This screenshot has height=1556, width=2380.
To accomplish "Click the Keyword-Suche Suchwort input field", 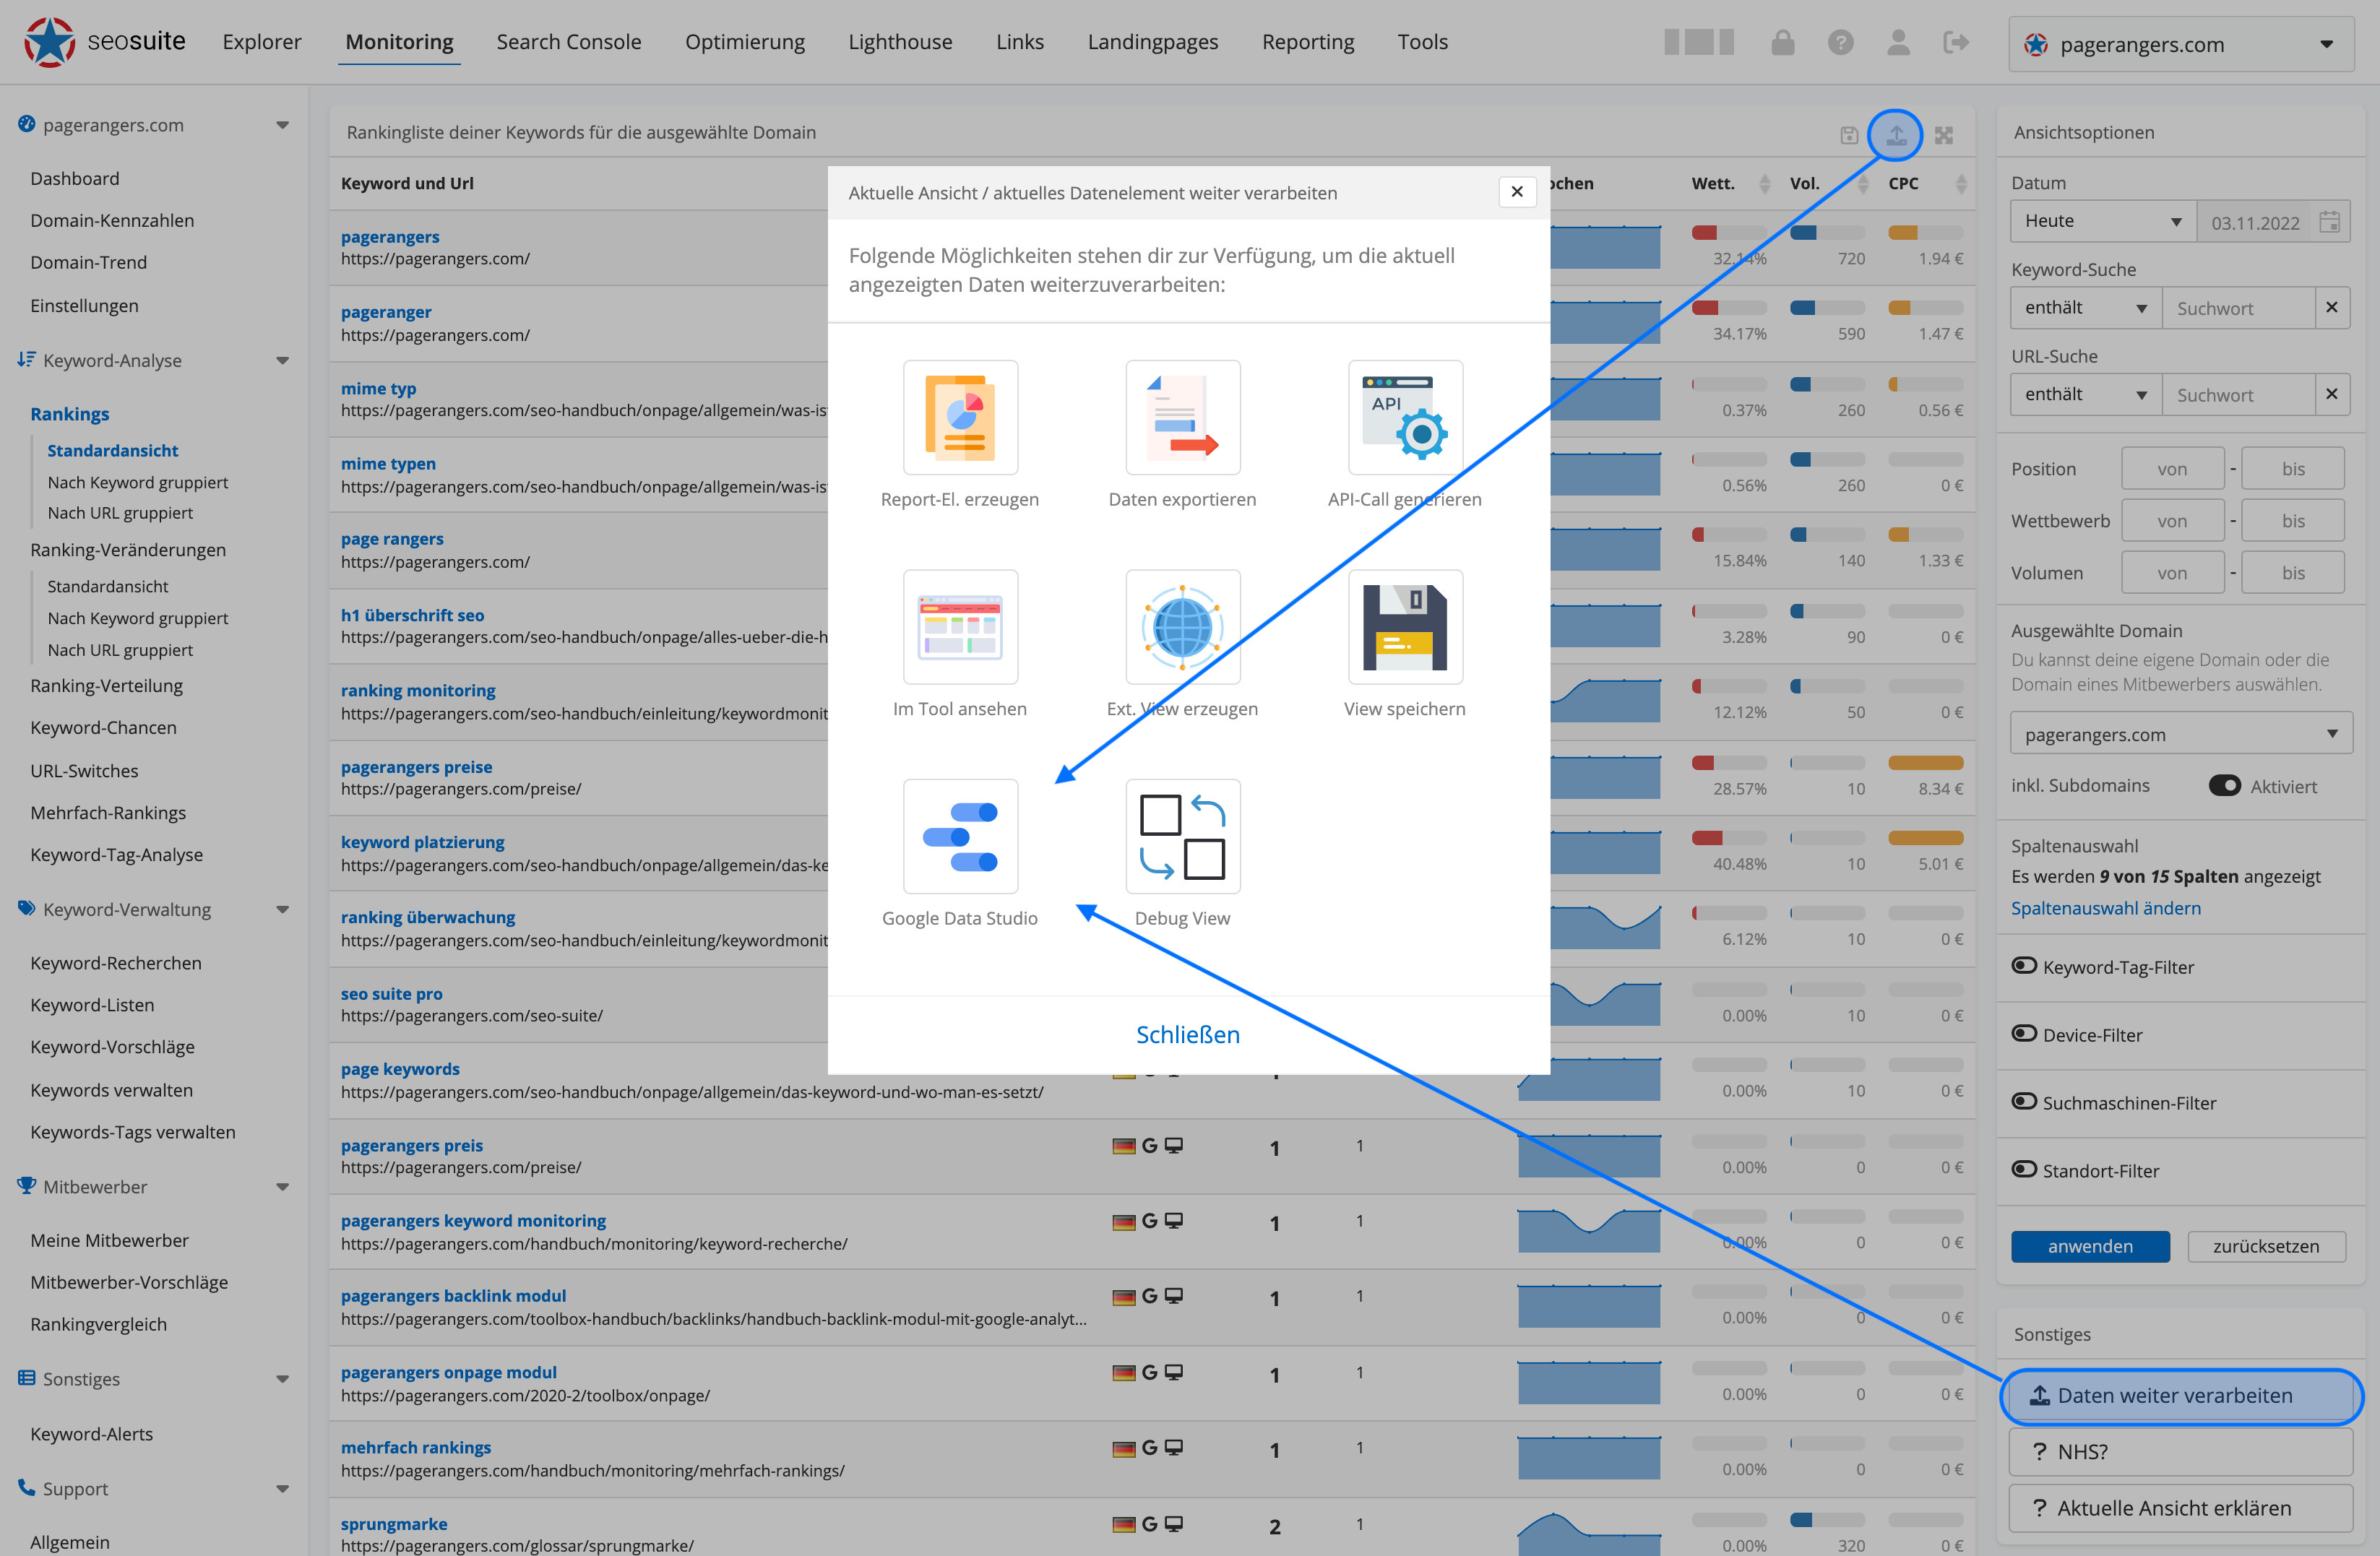I will pyautogui.click(x=2238, y=308).
